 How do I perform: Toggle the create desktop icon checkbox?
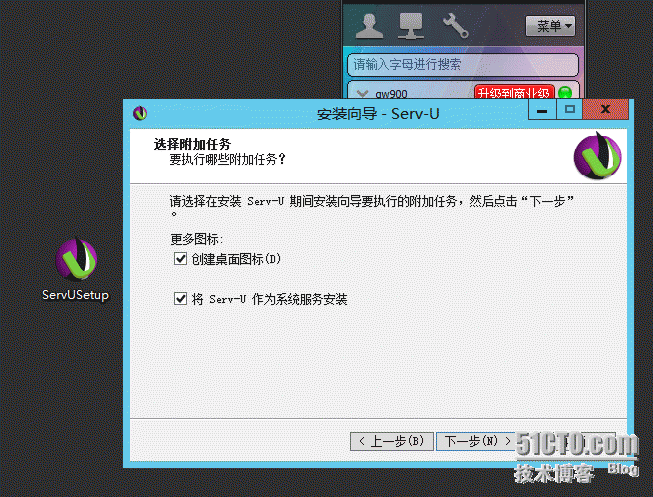pyautogui.click(x=180, y=259)
